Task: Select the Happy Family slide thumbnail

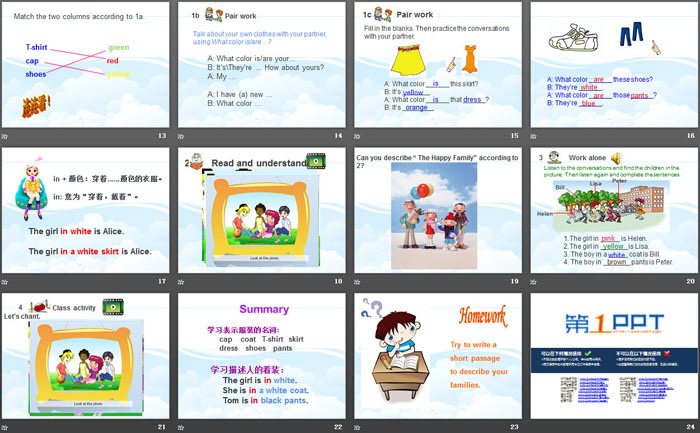Action: pos(438,210)
